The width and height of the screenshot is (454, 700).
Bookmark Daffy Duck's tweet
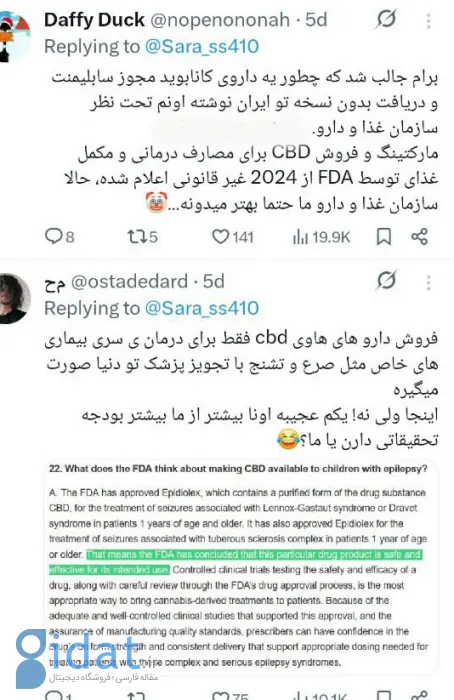pos(384,237)
